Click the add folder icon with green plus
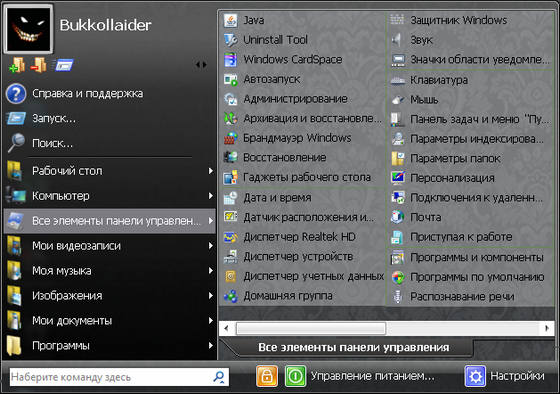Screen dimensions: 560x394 tap(17, 65)
